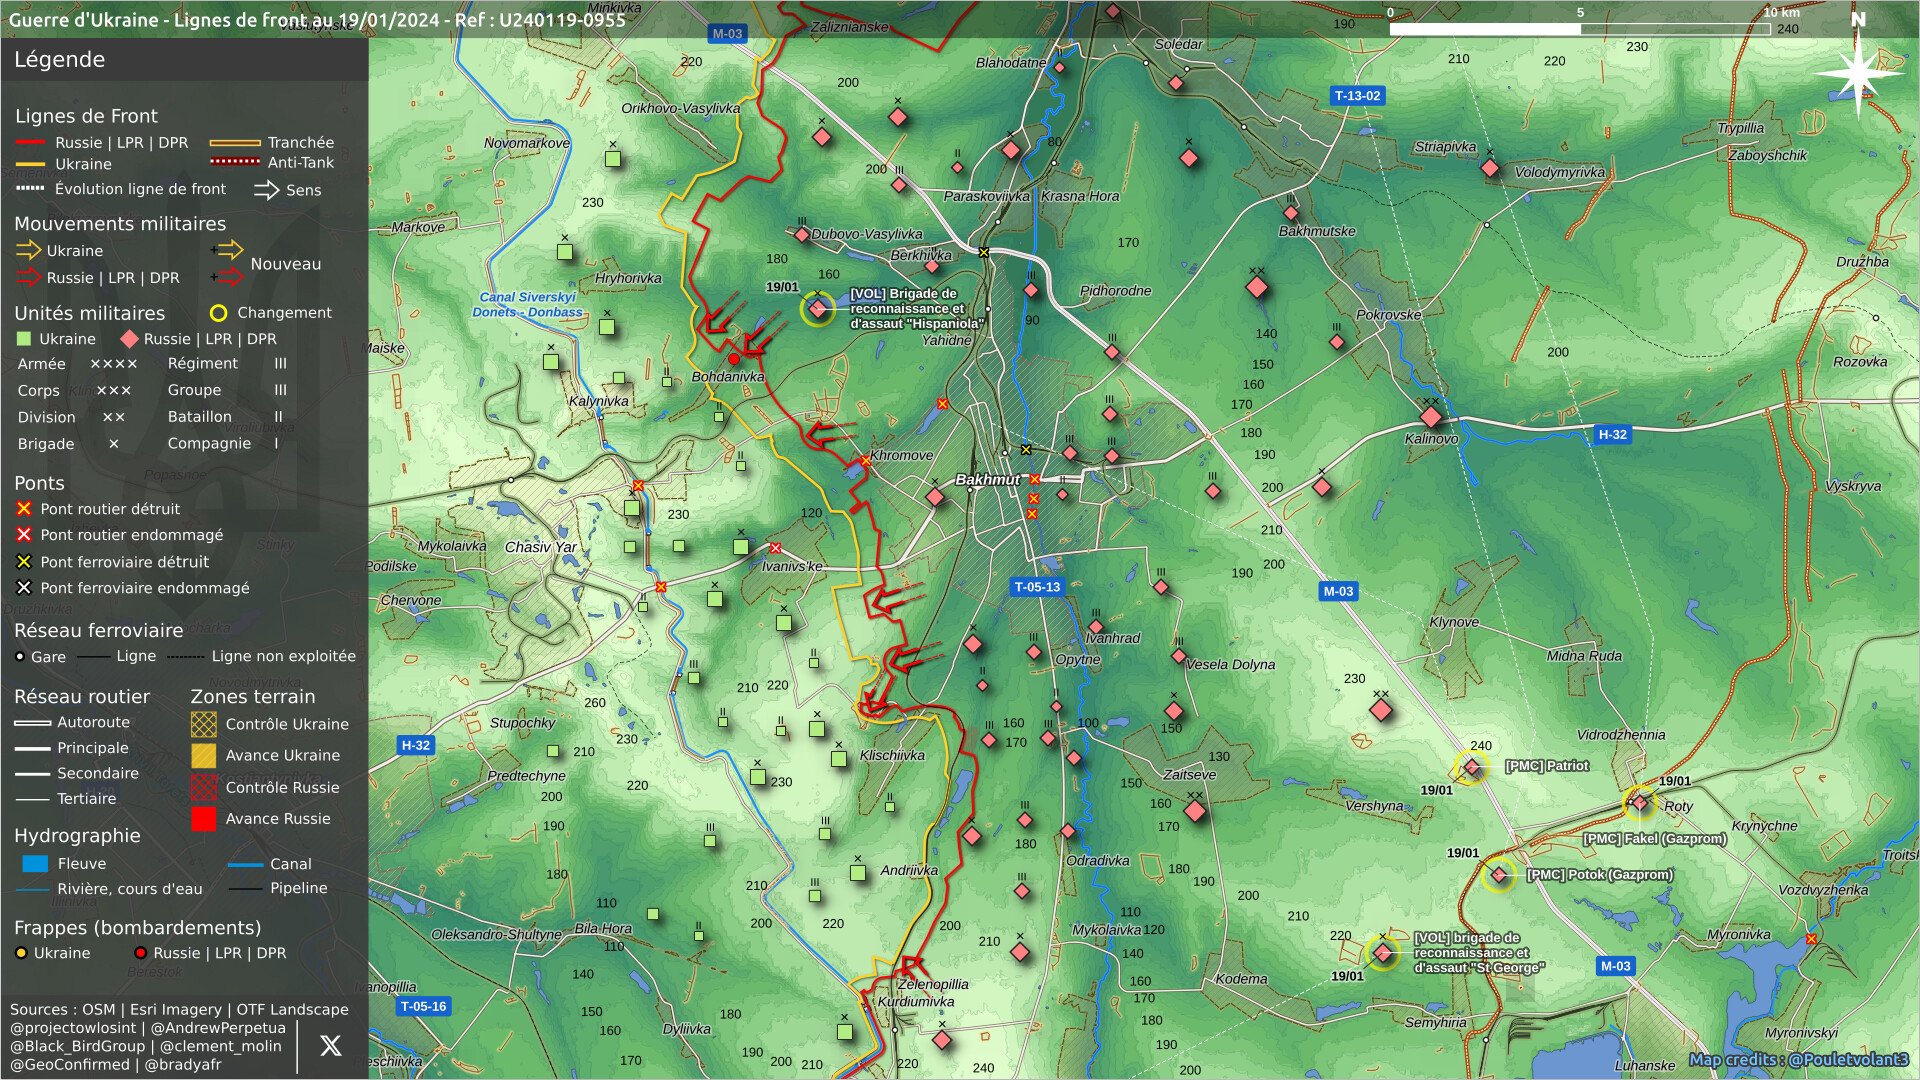Click the north compass star
The image size is (1920, 1080).
pos(1858,75)
